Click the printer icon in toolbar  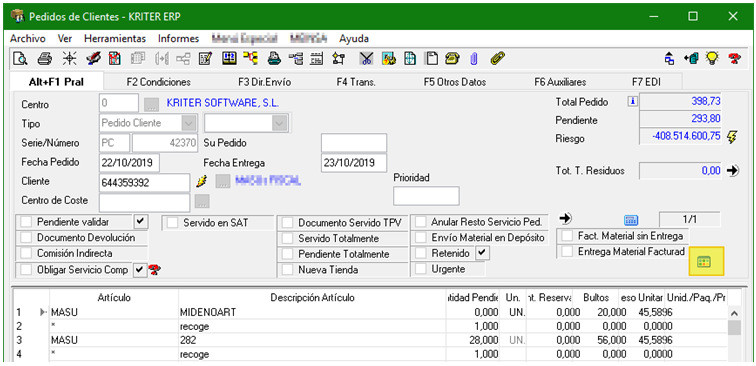[x=45, y=59]
